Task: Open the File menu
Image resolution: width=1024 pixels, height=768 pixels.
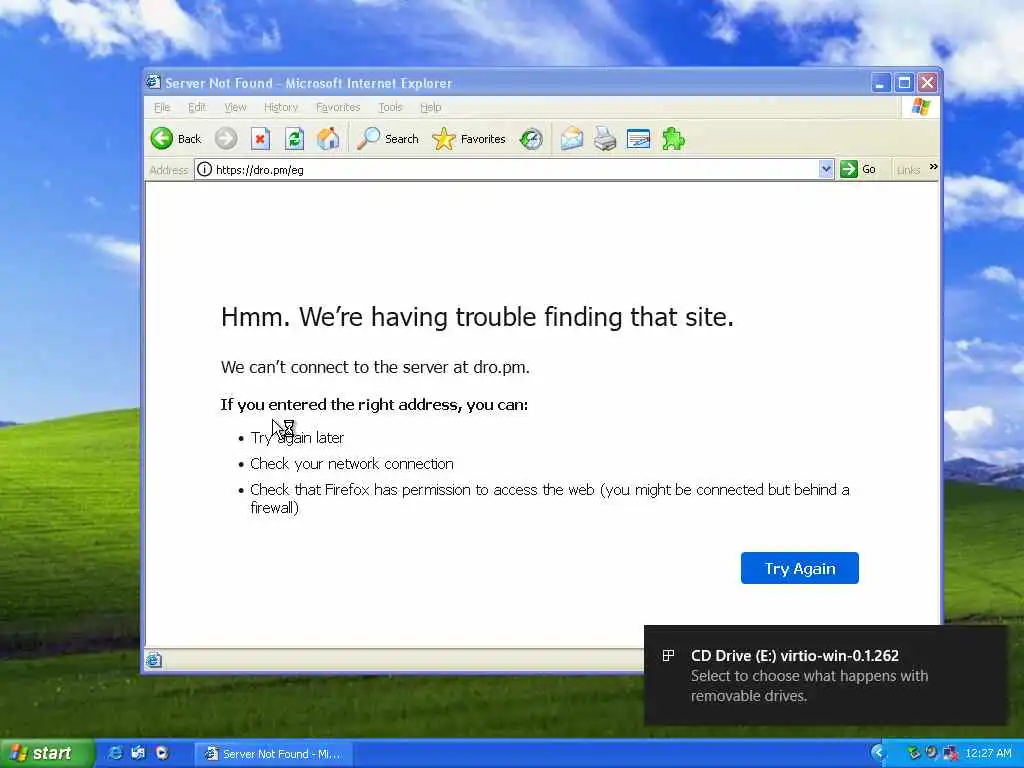Action: click(162, 107)
